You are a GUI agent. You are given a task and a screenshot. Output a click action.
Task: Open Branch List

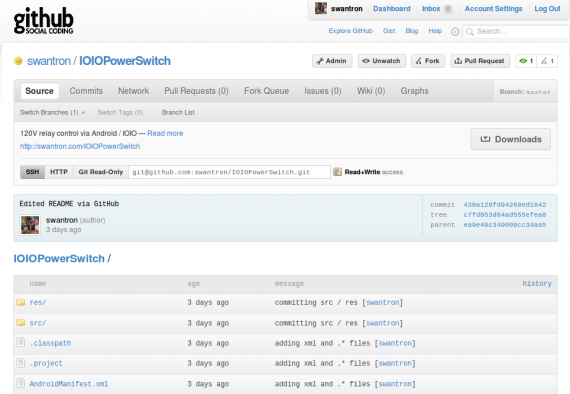[178, 113]
